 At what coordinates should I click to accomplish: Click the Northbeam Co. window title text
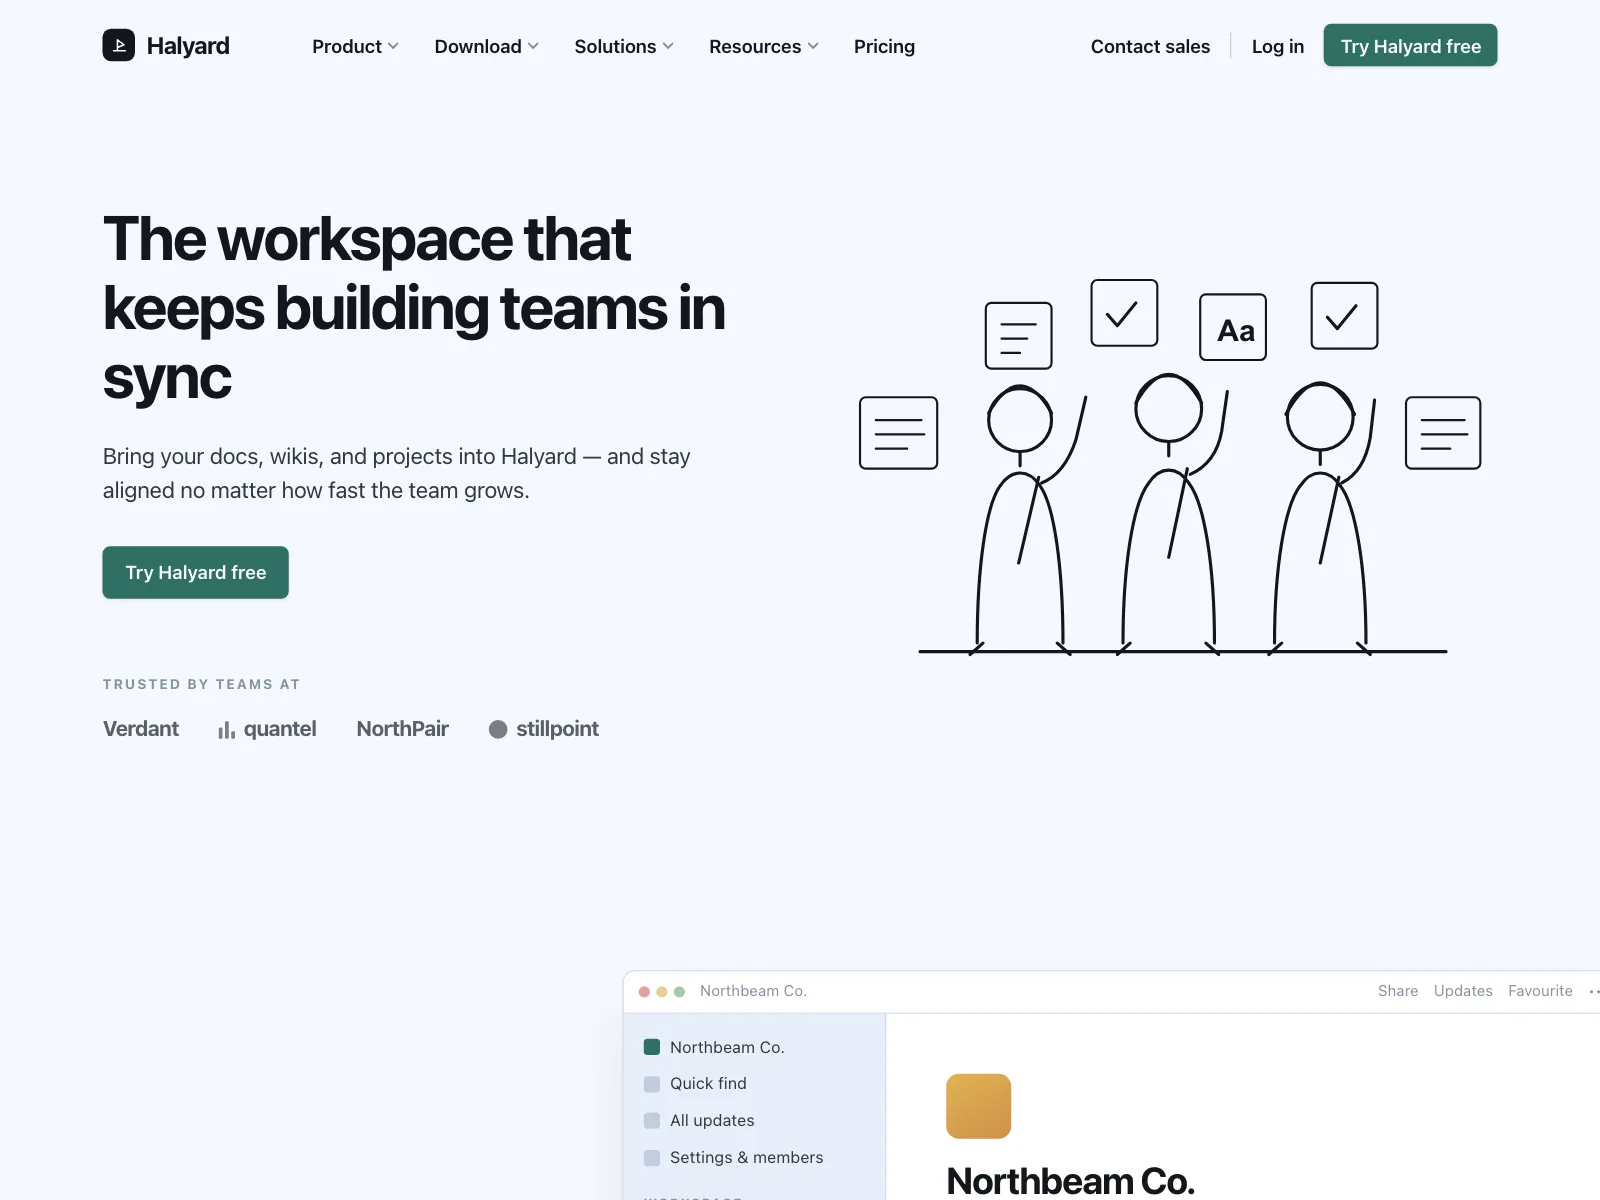point(753,991)
